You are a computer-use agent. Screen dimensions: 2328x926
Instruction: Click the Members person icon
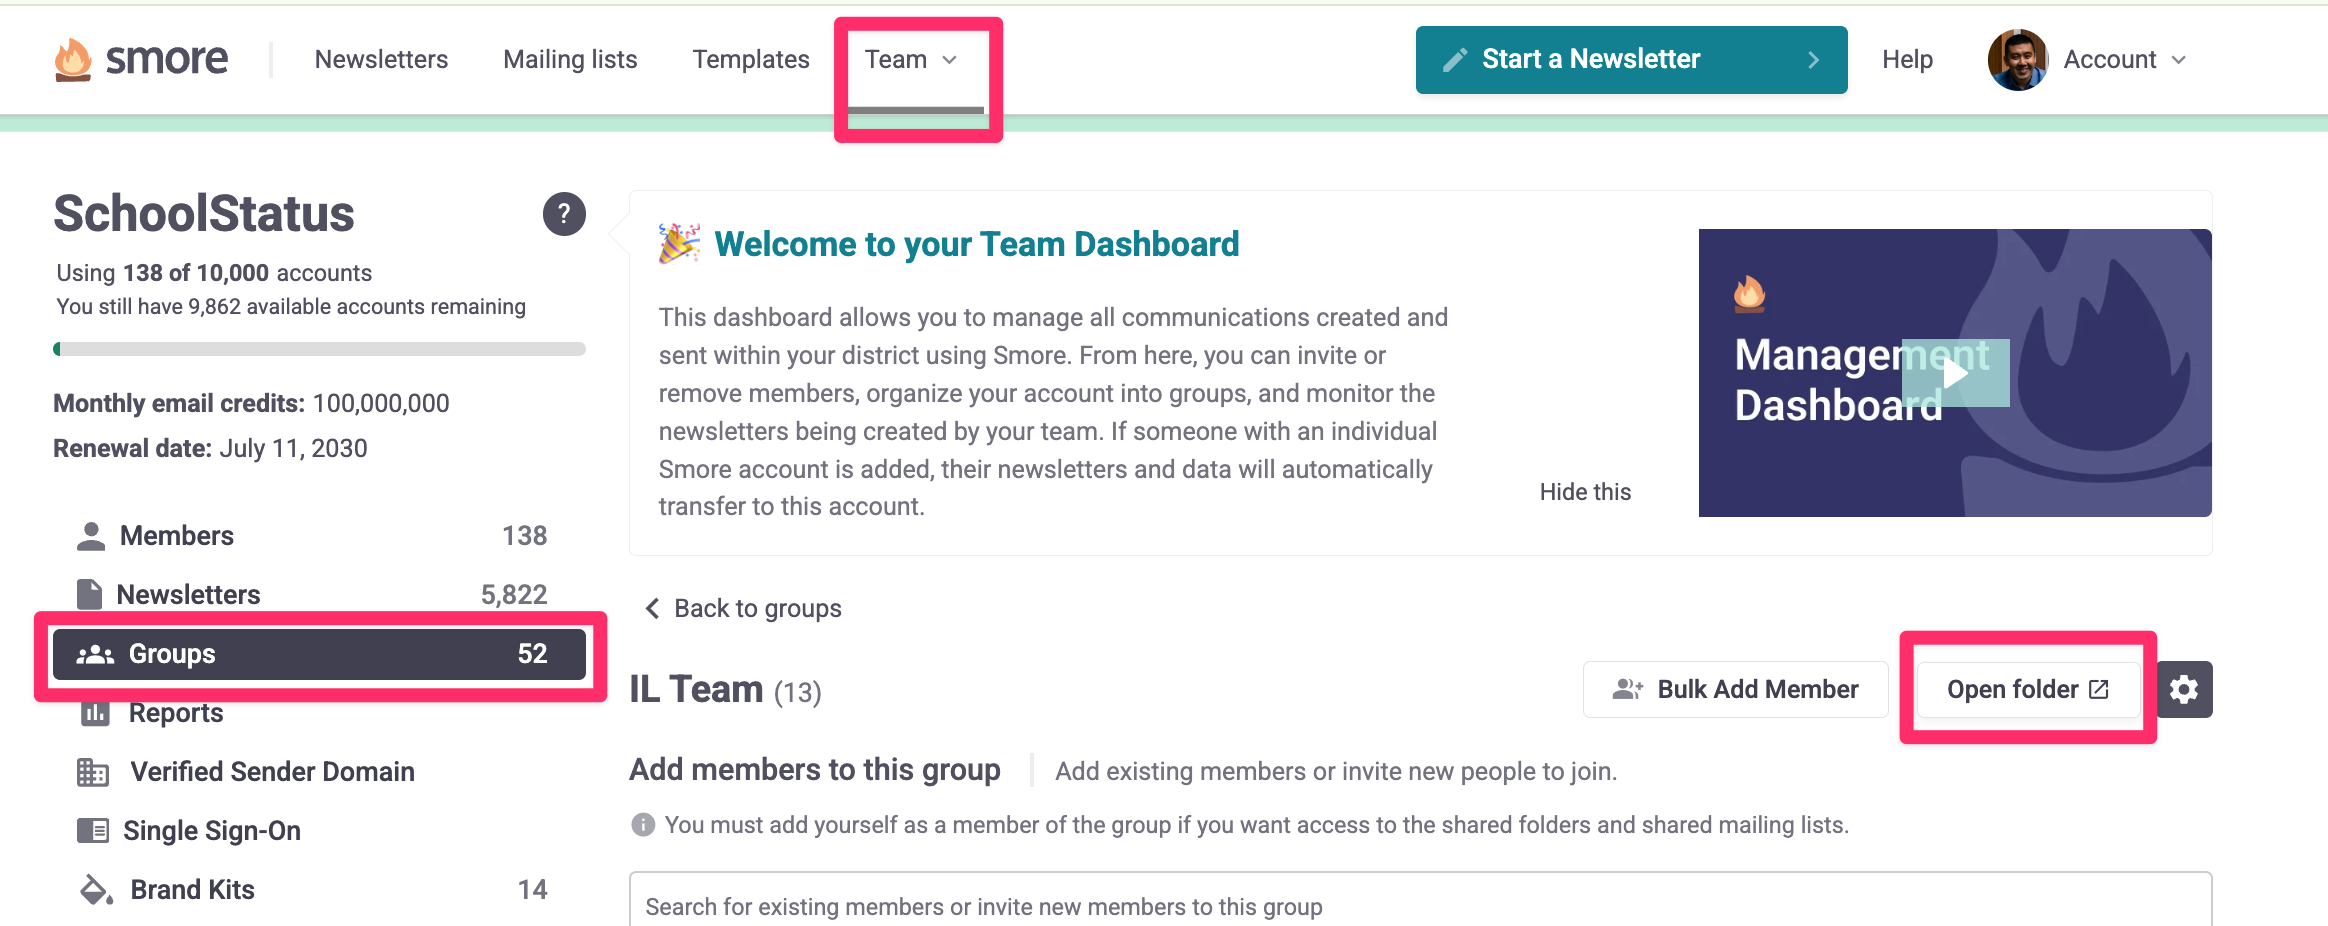pyautogui.click(x=91, y=536)
